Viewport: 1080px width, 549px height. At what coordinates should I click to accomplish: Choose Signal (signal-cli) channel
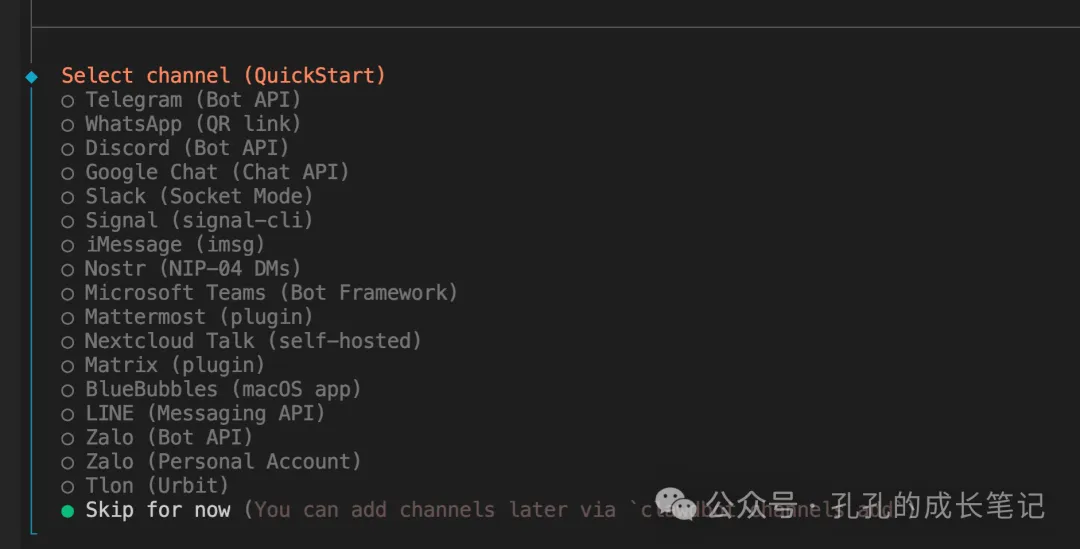[198, 220]
